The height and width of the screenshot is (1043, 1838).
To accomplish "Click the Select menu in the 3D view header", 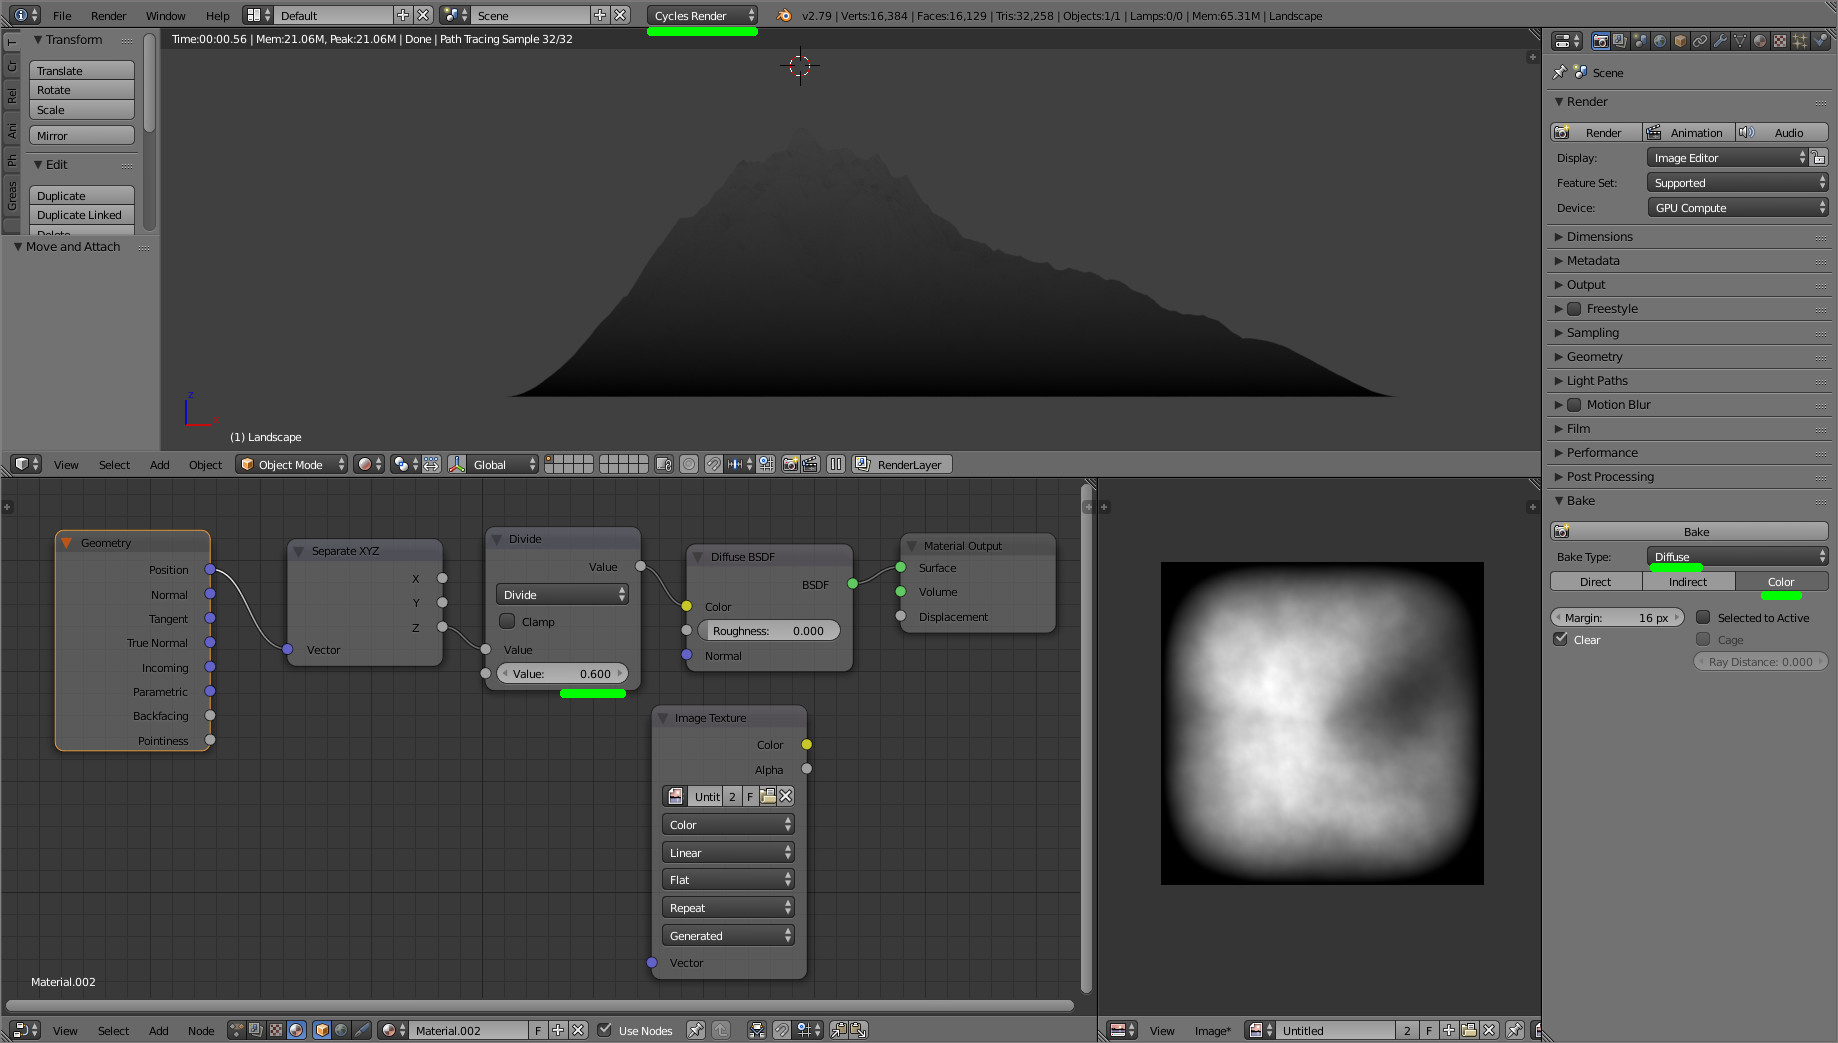I will pos(113,464).
